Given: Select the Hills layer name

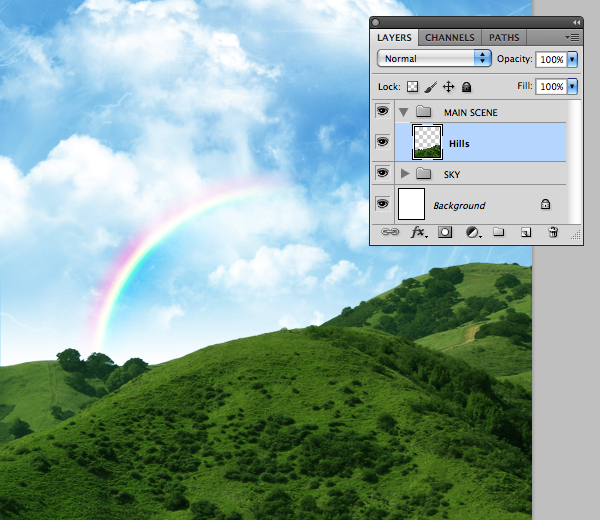Looking at the screenshot, I should pos(459,143).
